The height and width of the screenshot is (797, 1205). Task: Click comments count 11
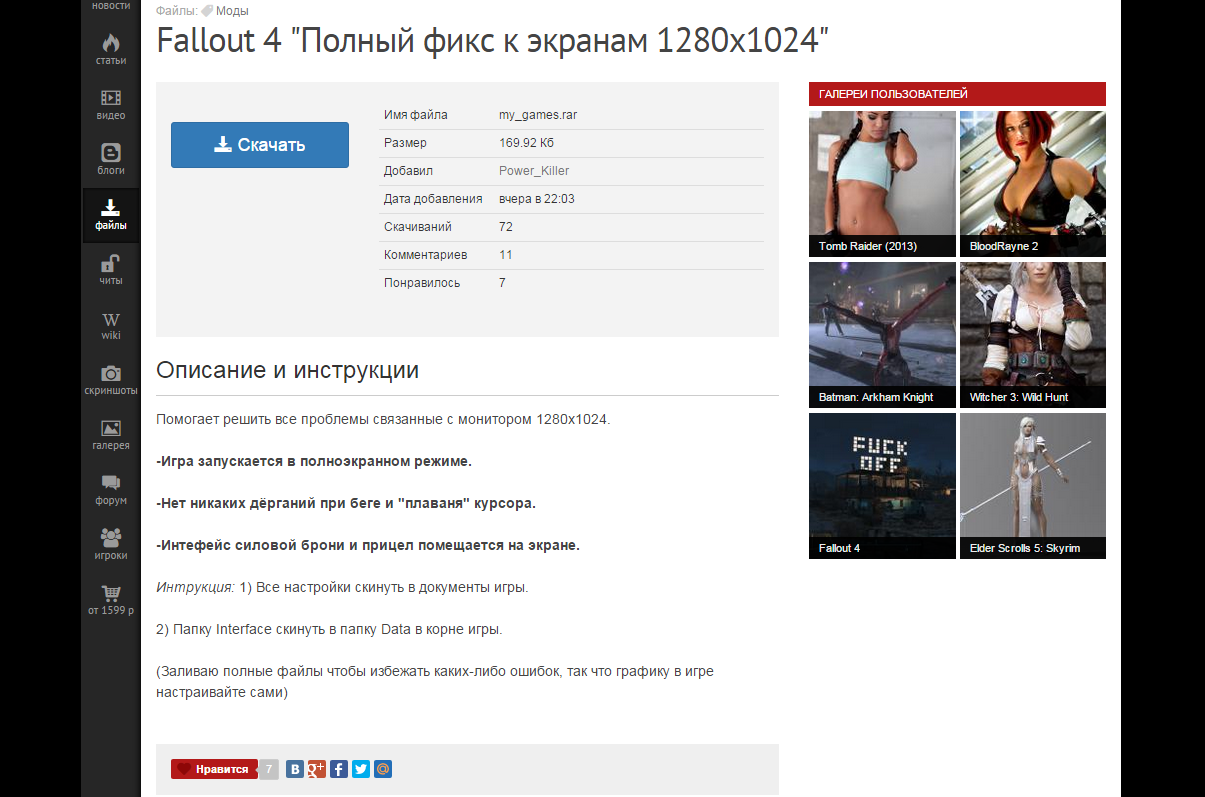[506, 255]
